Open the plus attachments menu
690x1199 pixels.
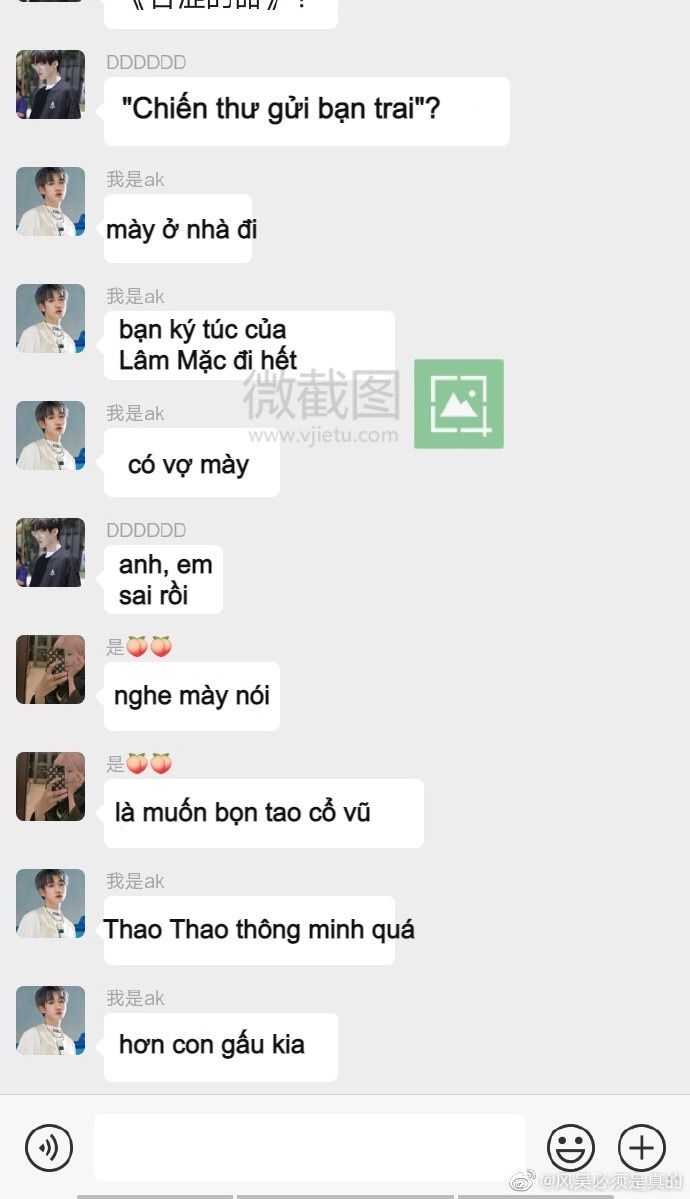[x=642, y=1147]
